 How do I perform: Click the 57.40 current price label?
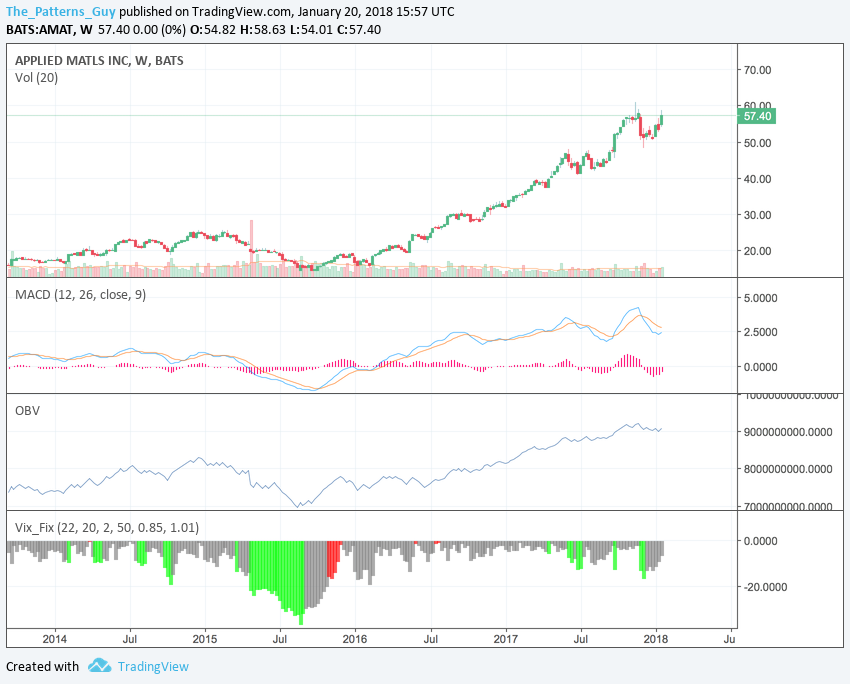tap(757, 116)
